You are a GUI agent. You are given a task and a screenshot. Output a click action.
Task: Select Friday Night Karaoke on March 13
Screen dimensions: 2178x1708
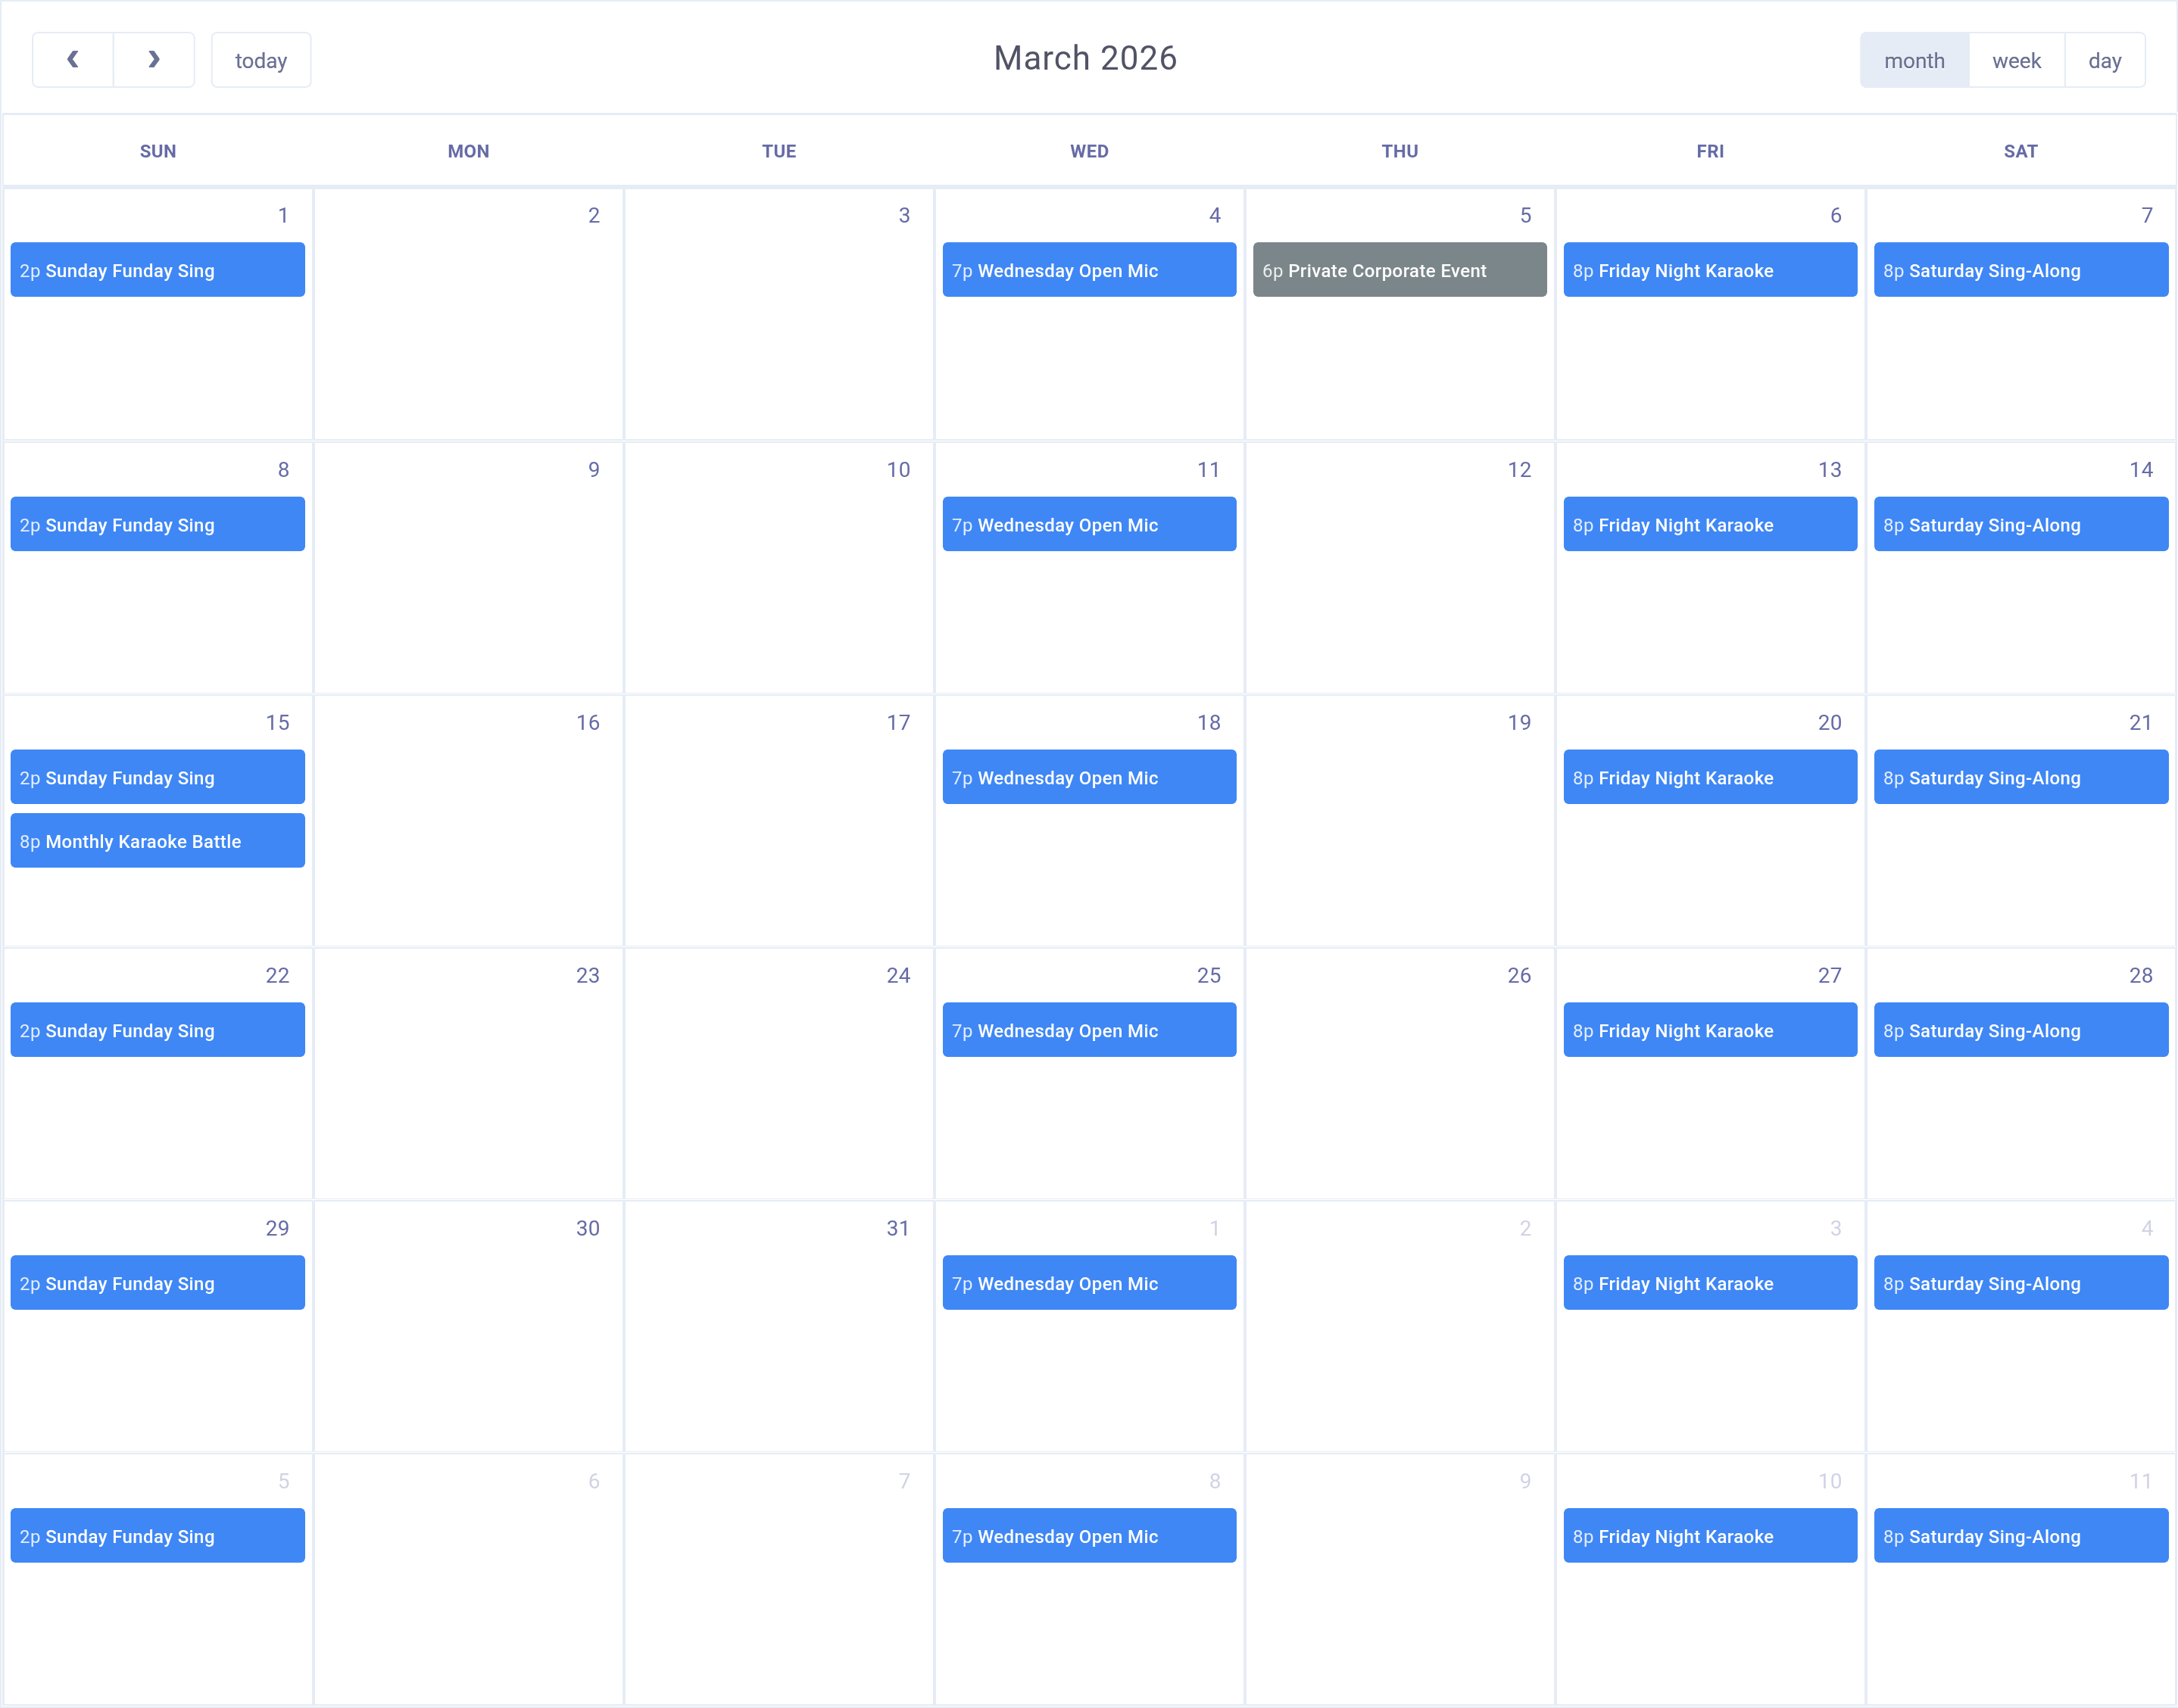pyautogui.click(x=1709, y=524)
